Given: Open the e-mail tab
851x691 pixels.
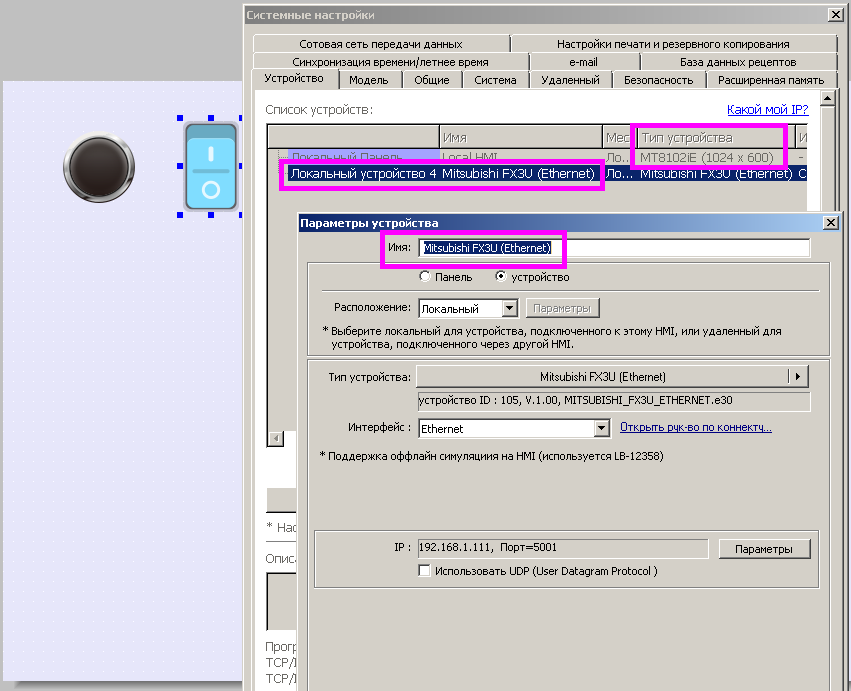Looking at the screenshot, I should (x=583, y=62).
